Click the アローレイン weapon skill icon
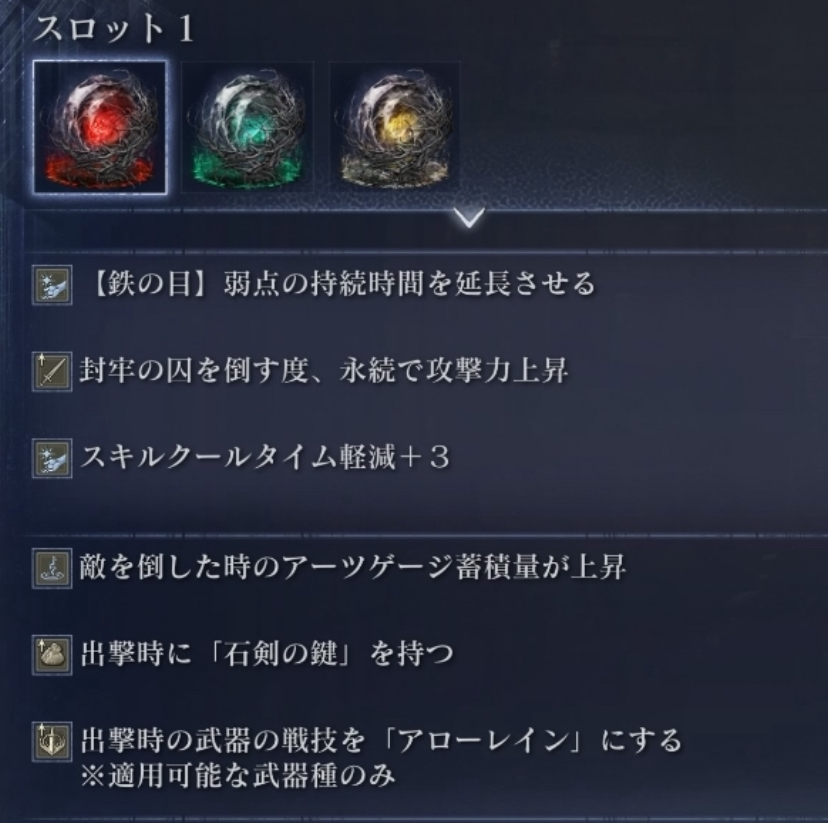Viewport: 828px width, 823px height. (52, 741)
